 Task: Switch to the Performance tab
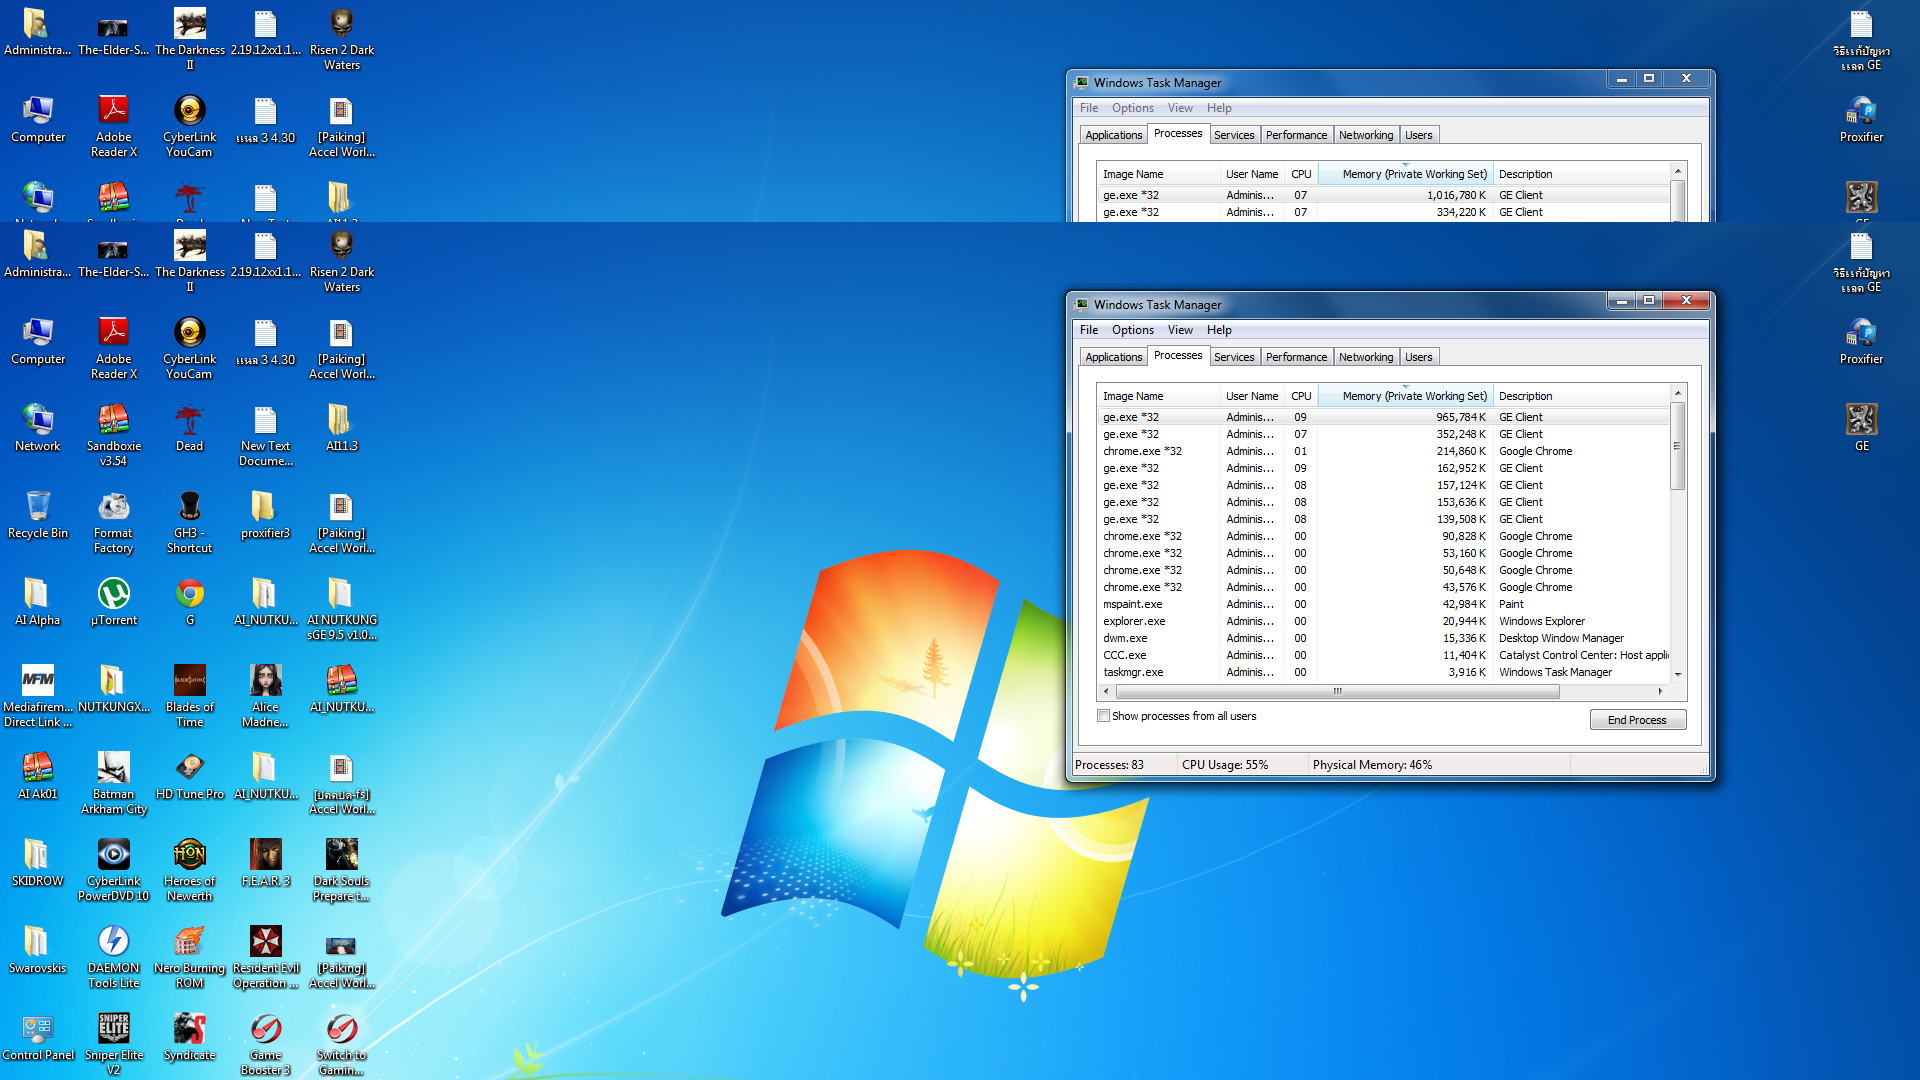tap(1296, 357)
